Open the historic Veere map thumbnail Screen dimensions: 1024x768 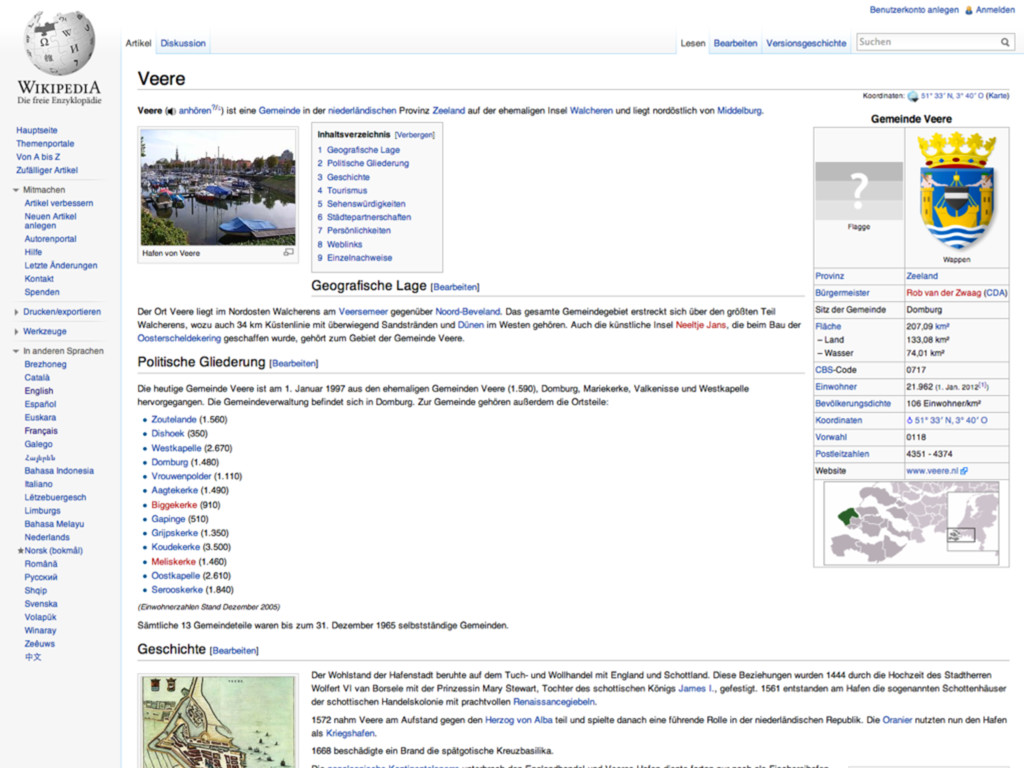click(218, 722)
